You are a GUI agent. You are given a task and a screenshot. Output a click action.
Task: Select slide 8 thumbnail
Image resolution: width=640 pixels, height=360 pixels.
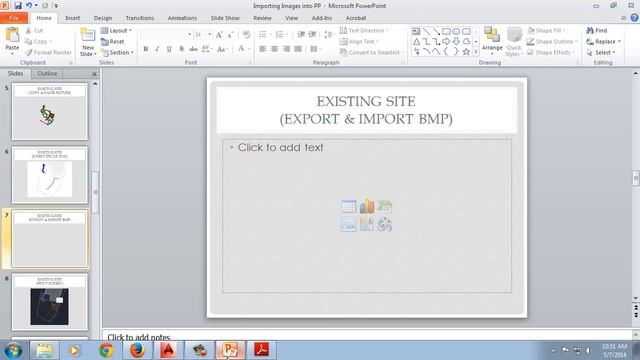50,302
